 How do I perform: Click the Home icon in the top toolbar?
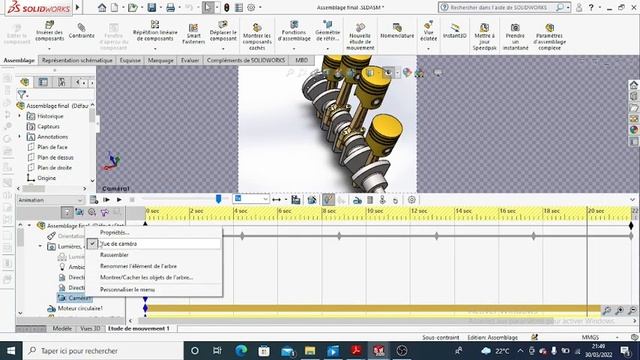point(102,7)
